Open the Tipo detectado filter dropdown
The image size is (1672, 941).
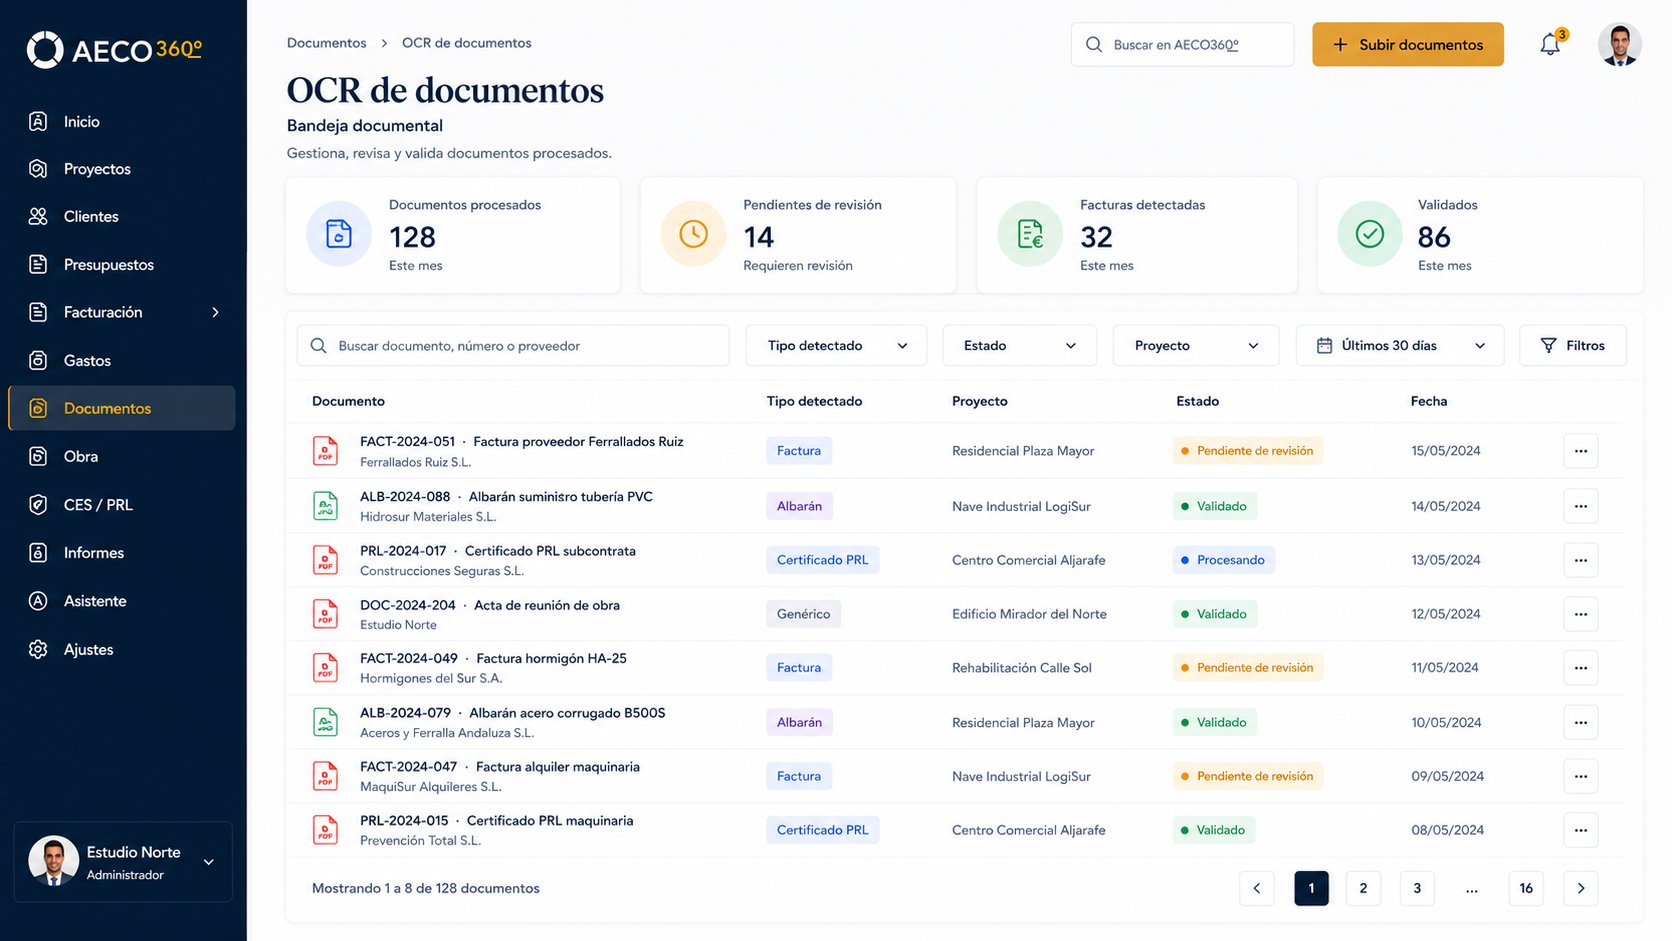836,346
